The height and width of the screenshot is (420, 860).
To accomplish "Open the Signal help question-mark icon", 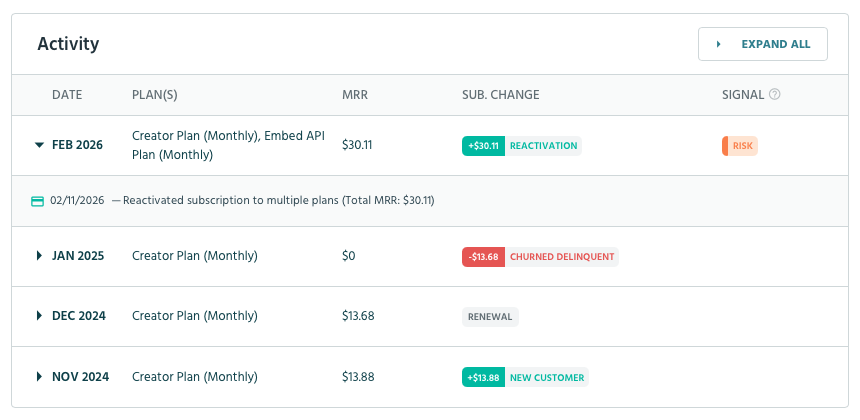I will [774, 94].
